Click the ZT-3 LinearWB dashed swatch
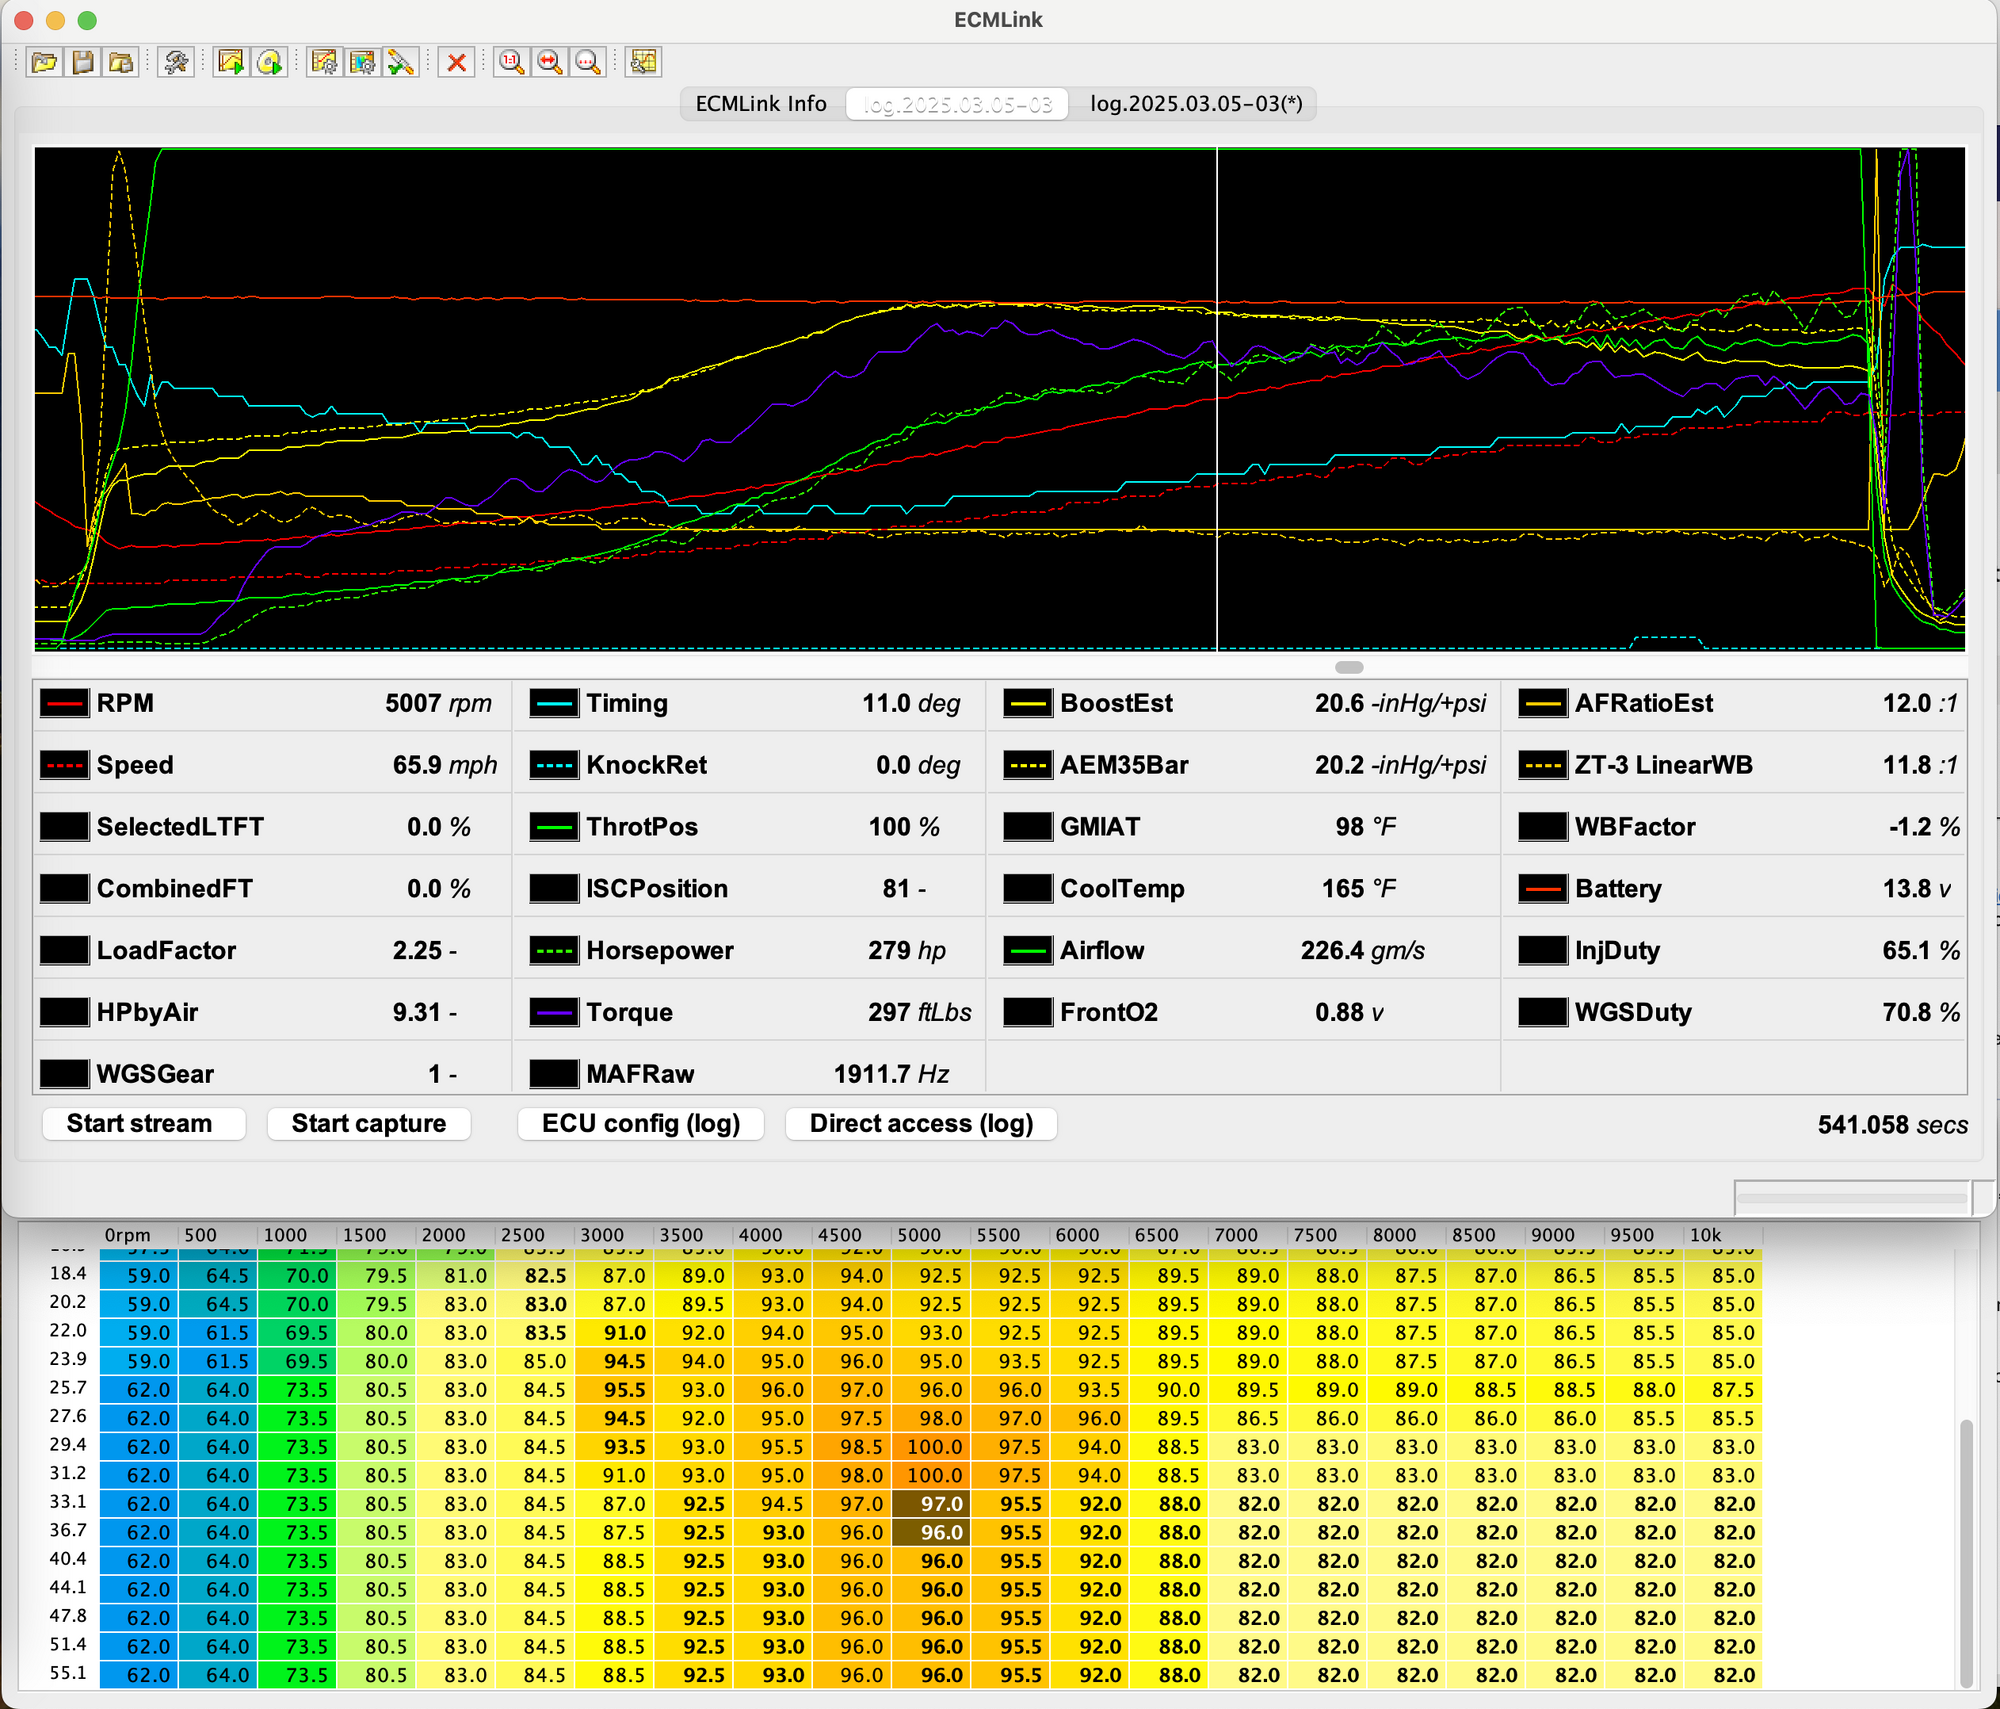Image resolution: width=2000 pixels, height=1709 pixels. point(1543,766)
